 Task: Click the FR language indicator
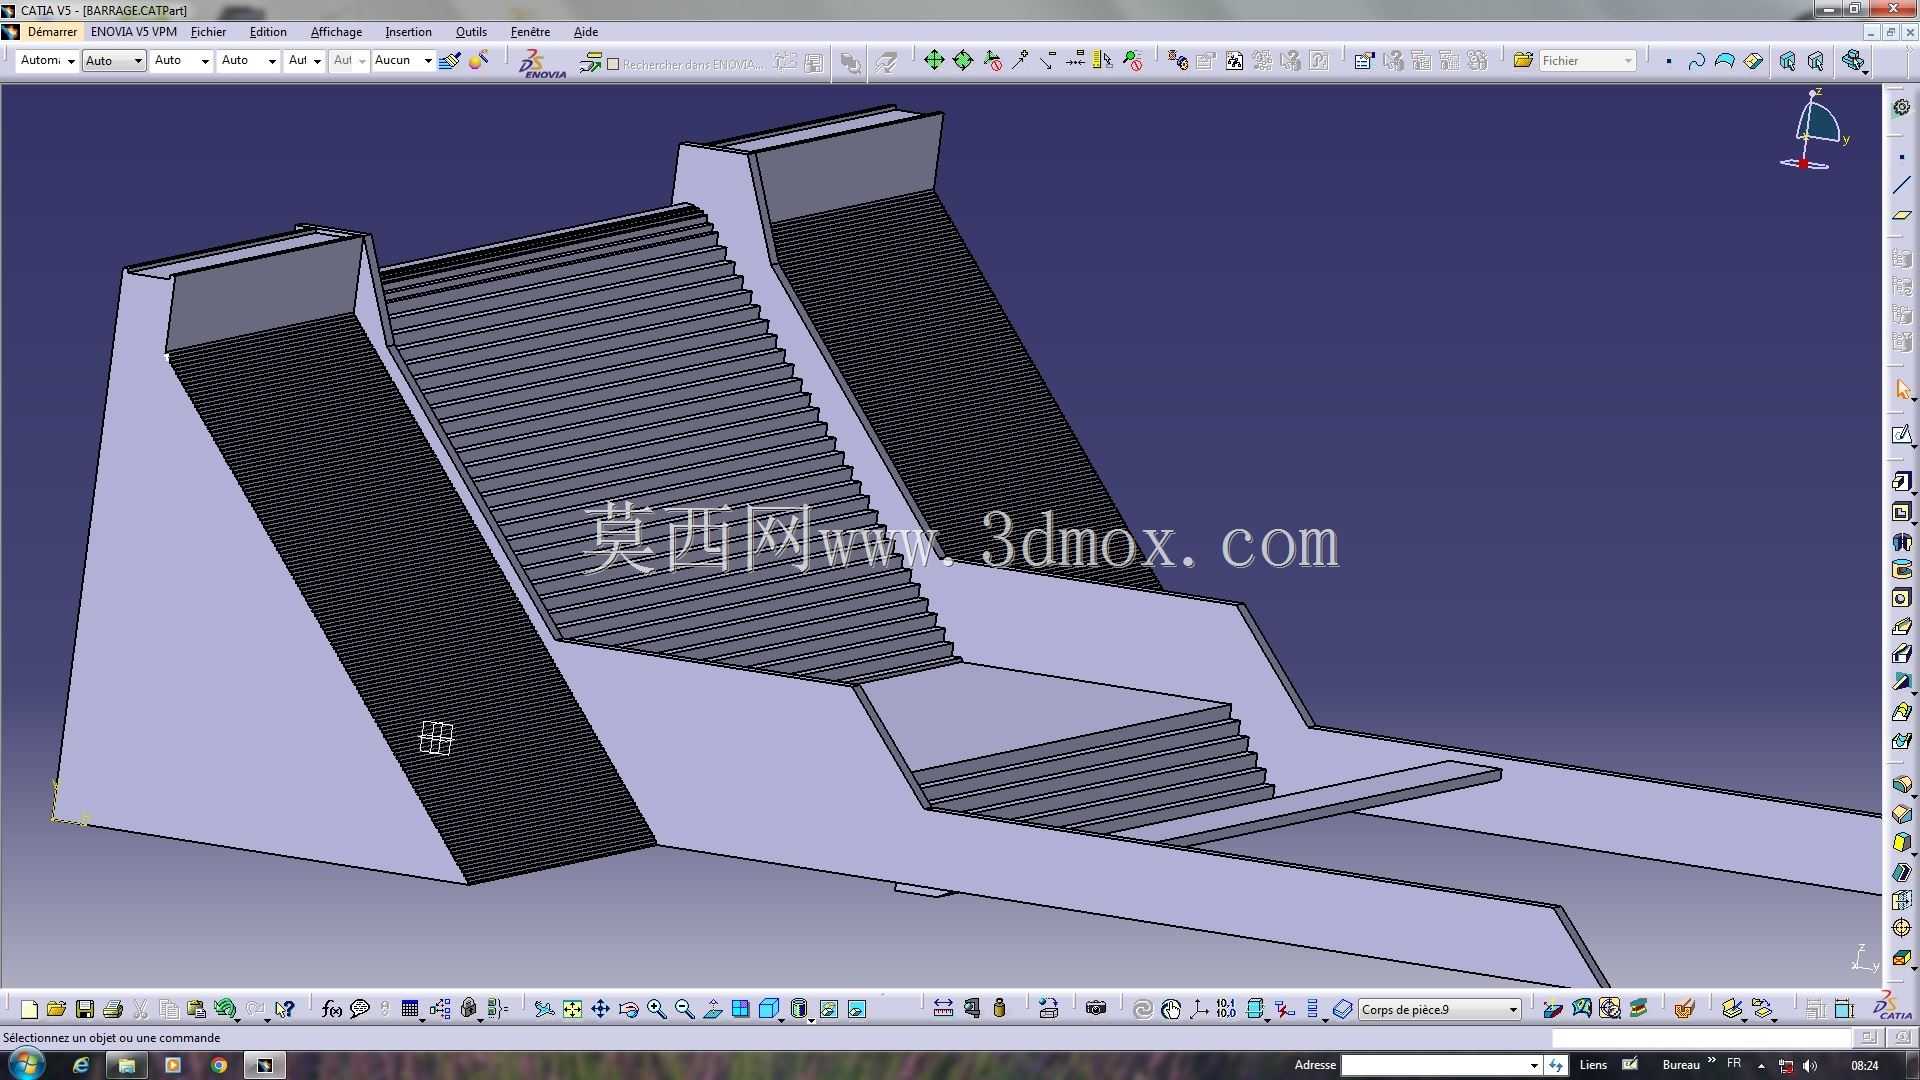(x=1734, y=1063)
